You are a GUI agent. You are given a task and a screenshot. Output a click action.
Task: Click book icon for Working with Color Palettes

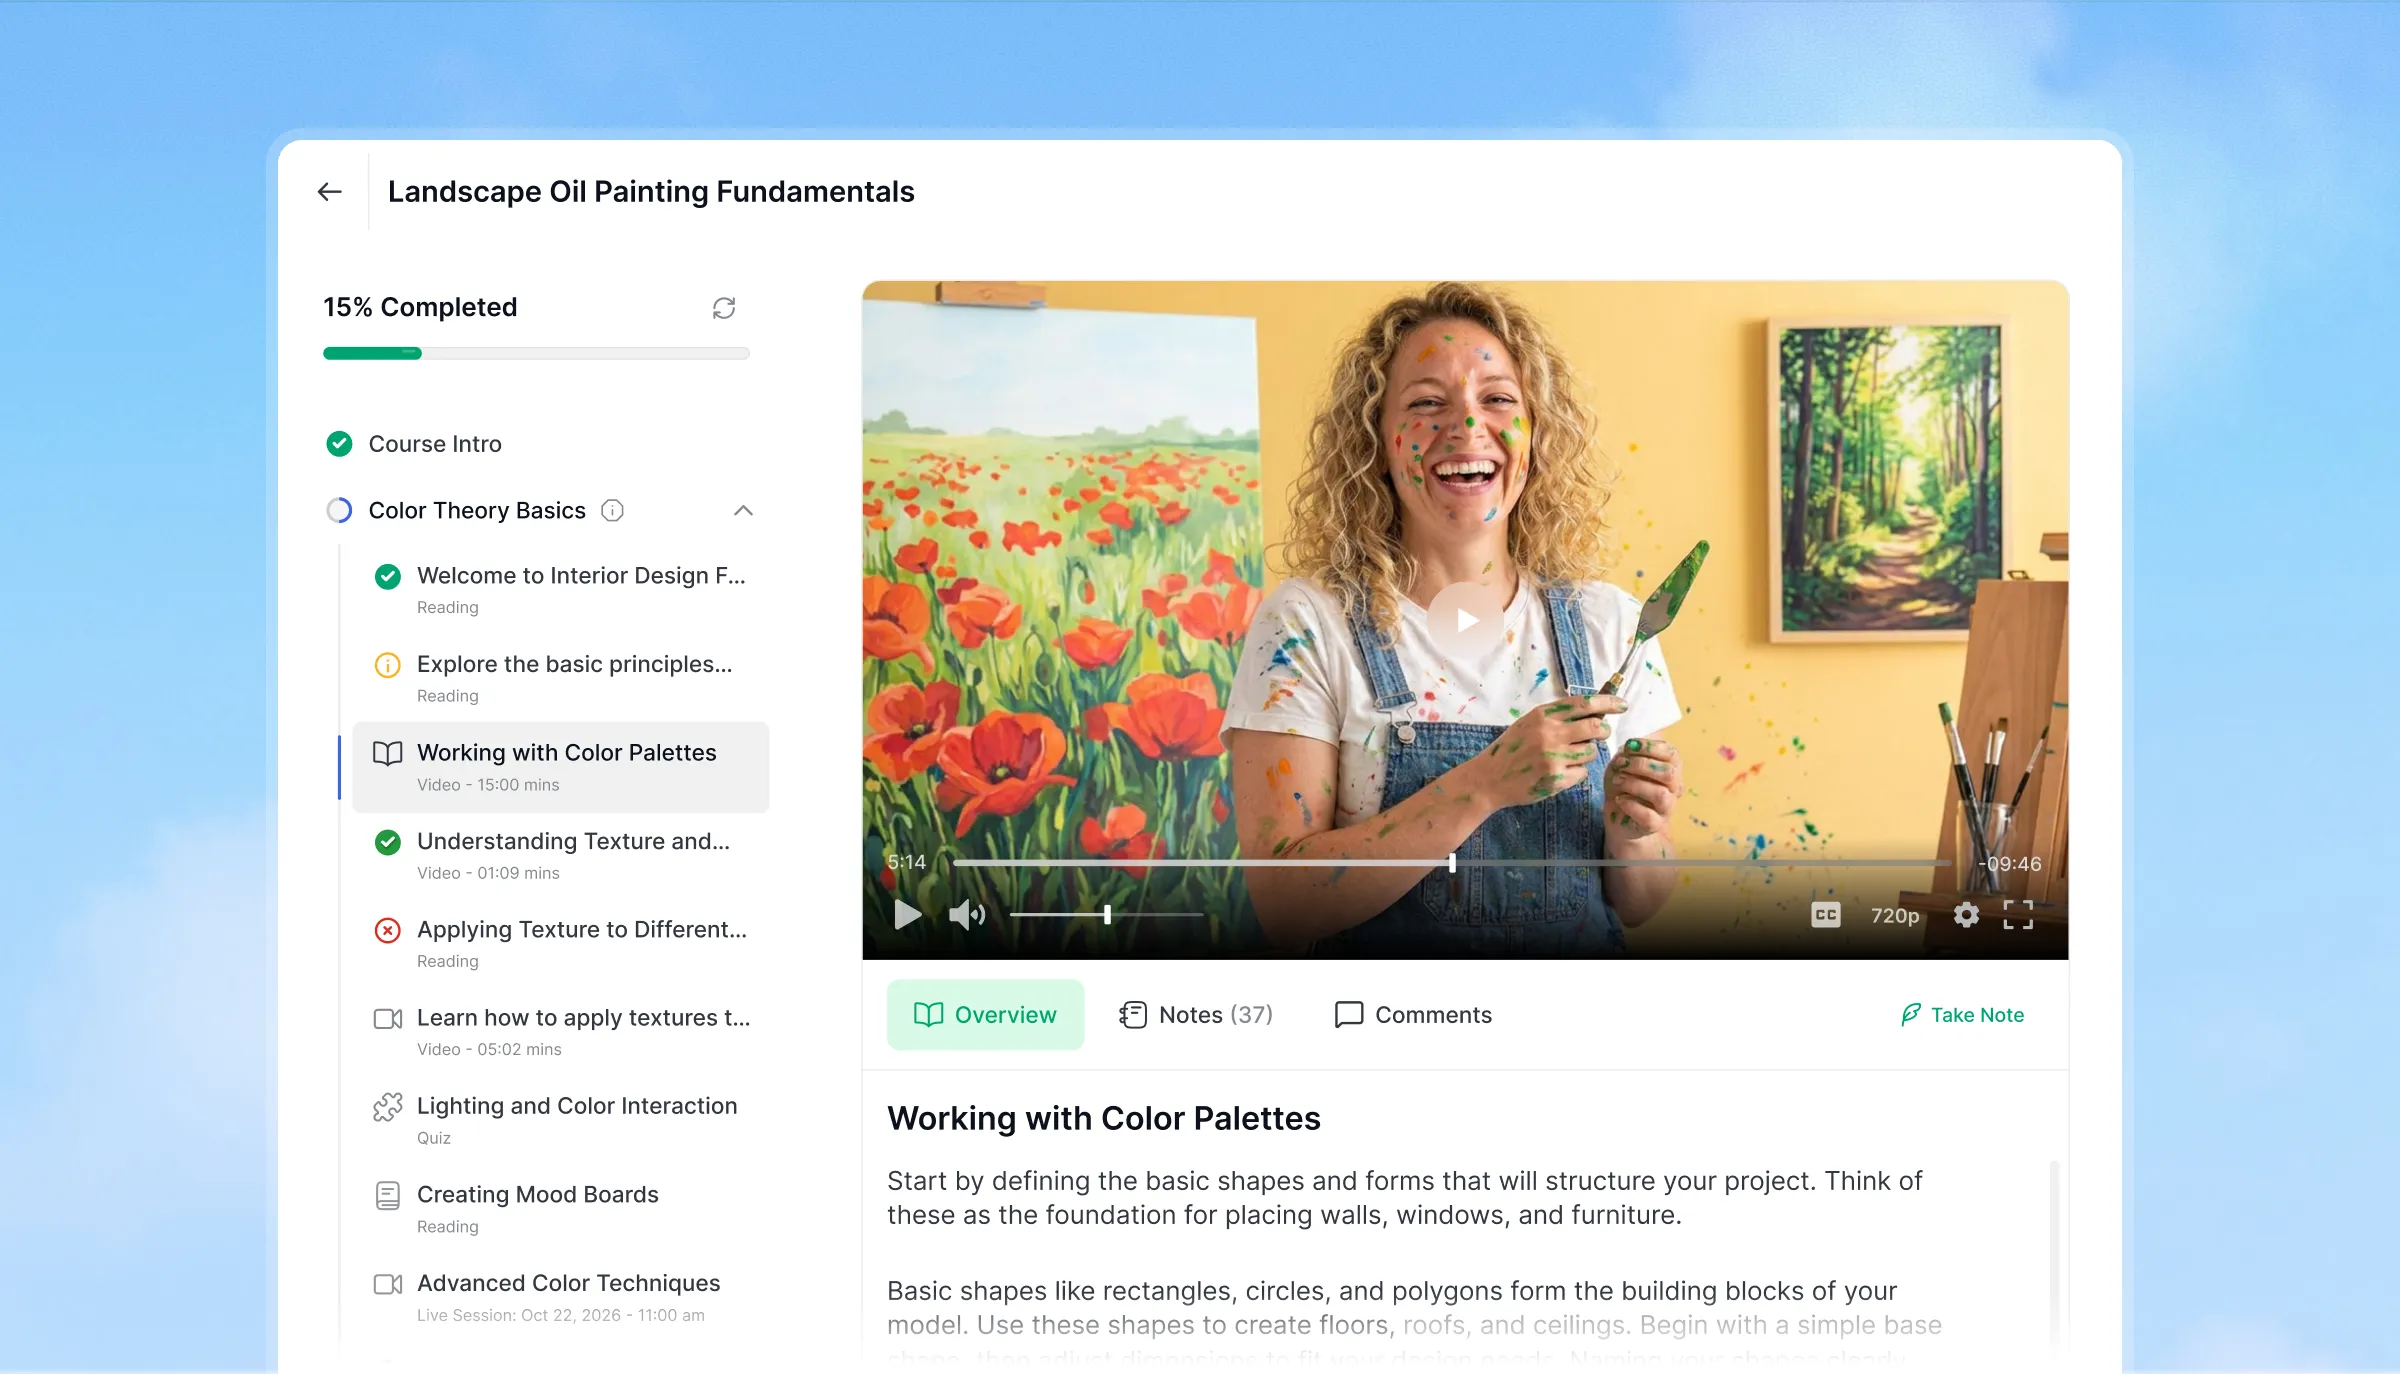point(387,753)
